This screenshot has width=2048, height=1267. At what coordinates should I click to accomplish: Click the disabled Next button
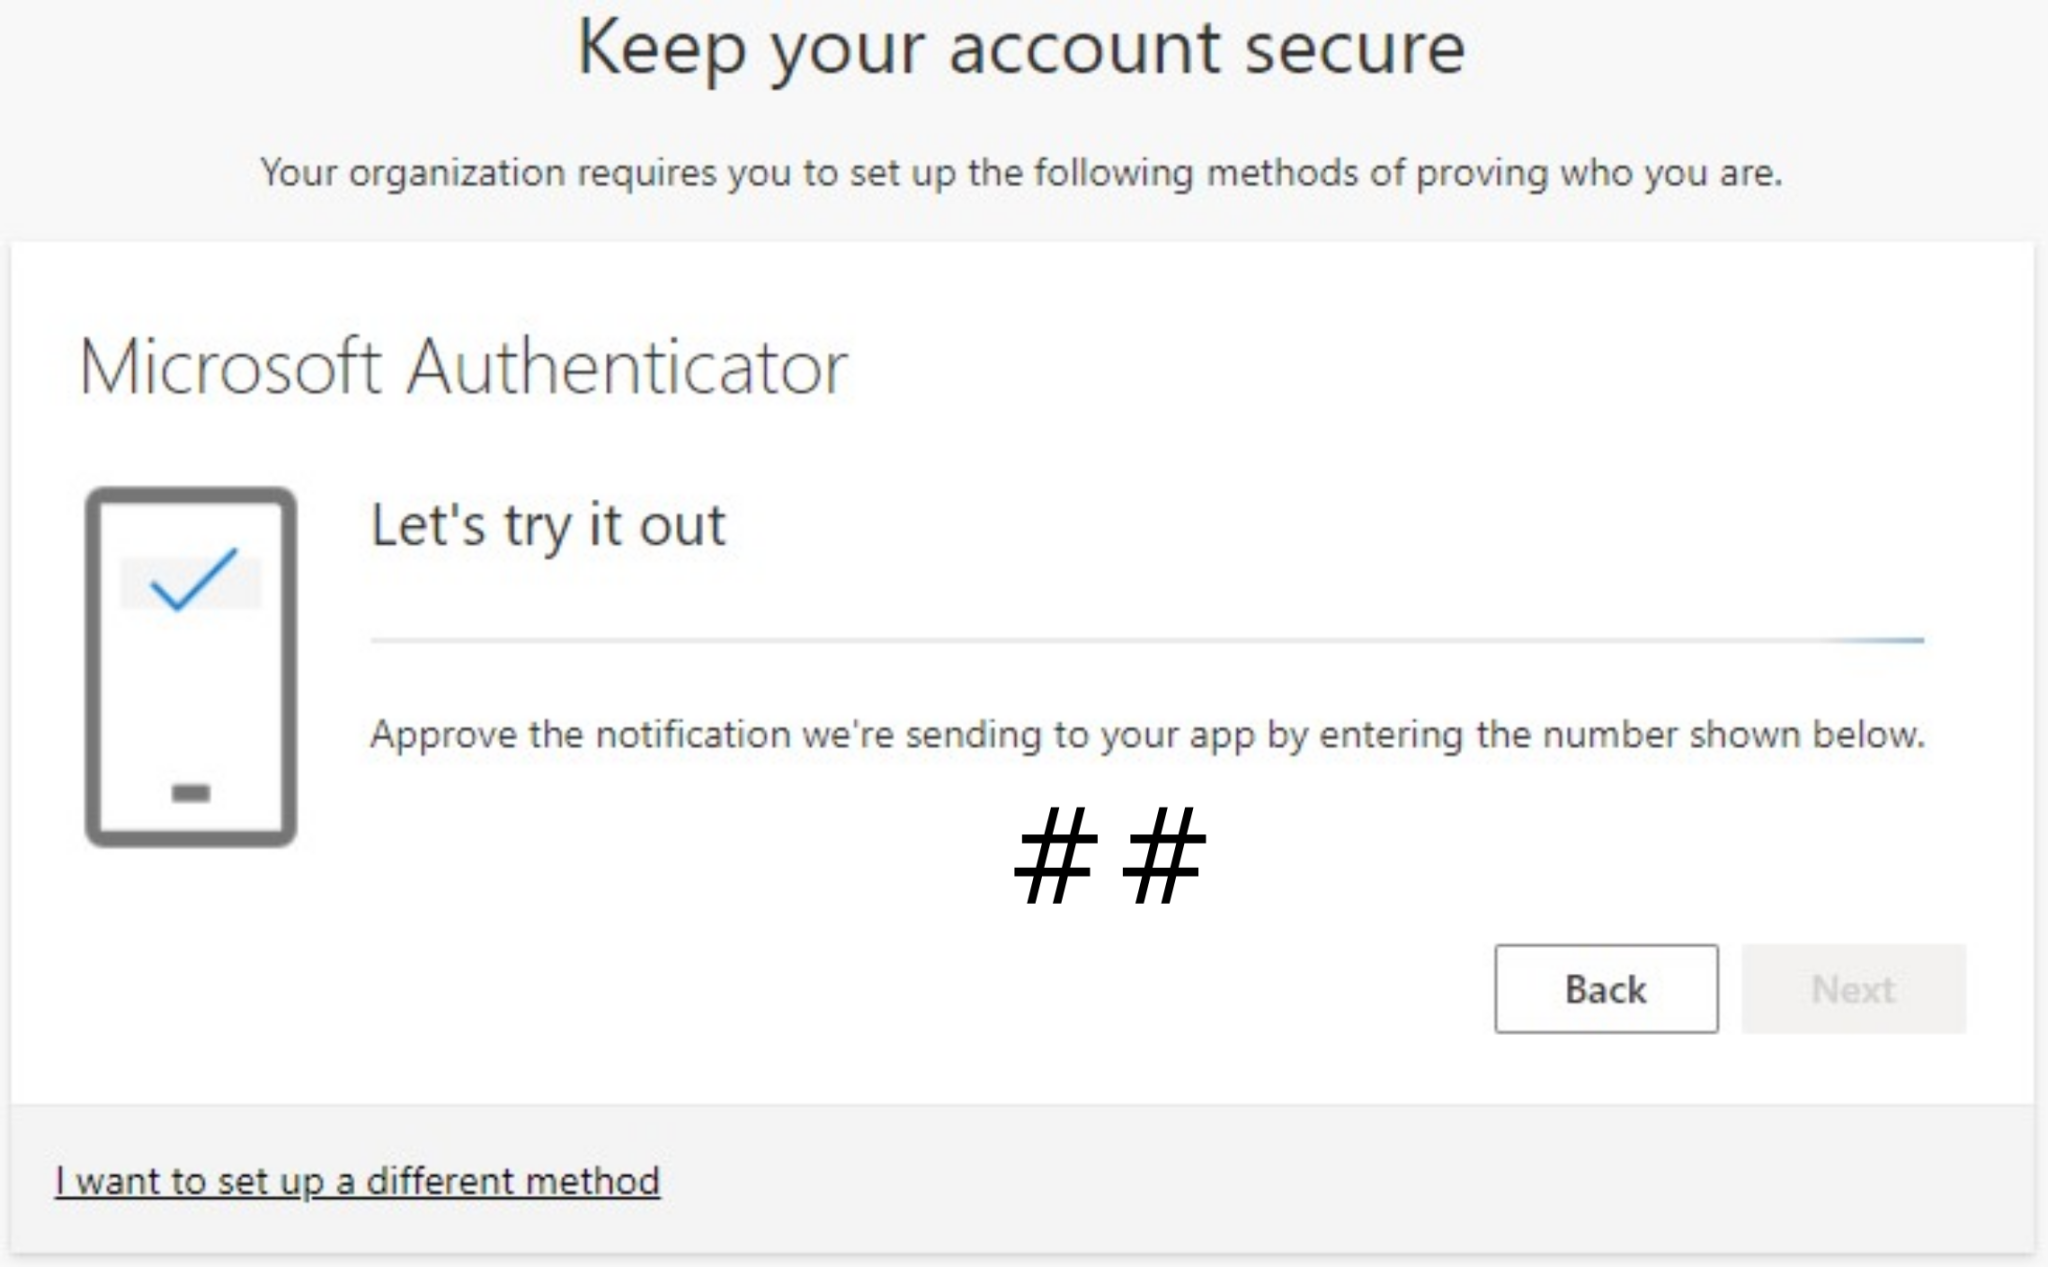(x=1854, y=989)
